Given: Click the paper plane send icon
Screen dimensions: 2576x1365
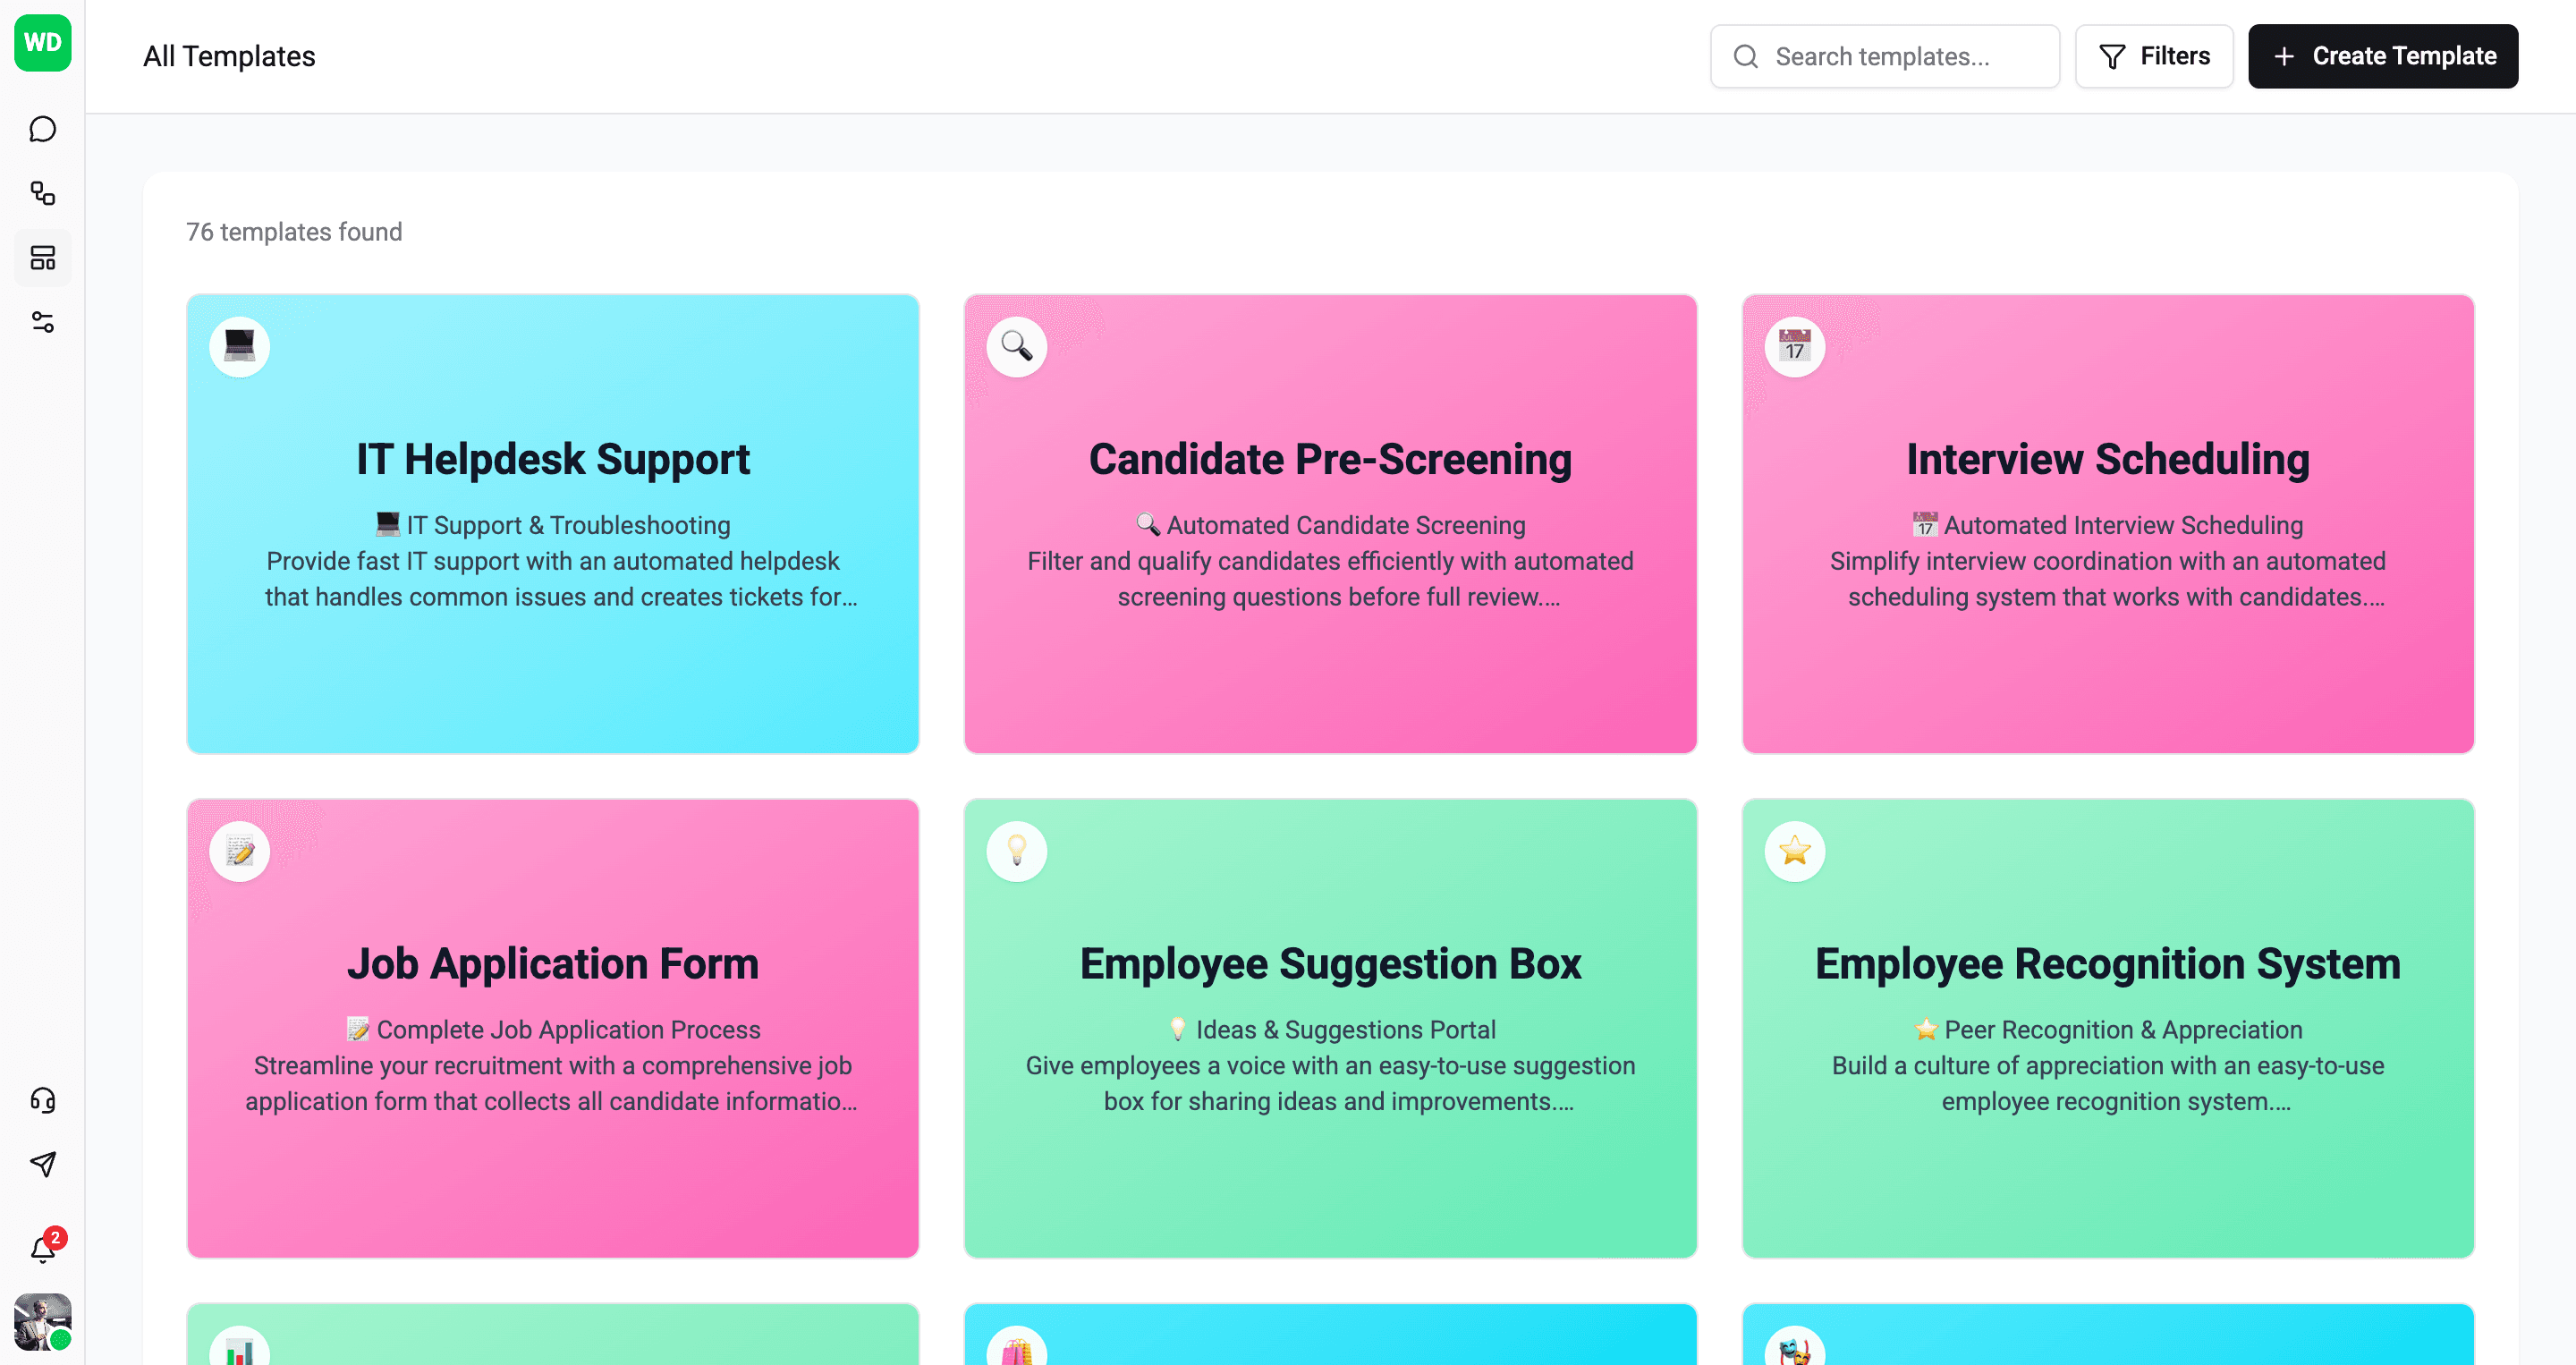Looking at the screenshot, I should [42, 1164].
